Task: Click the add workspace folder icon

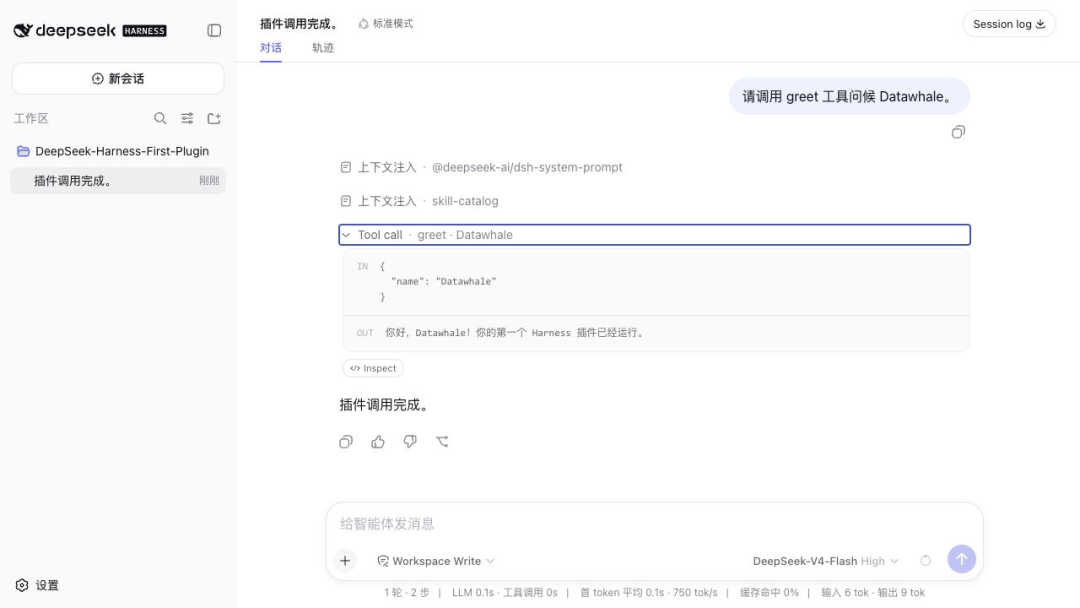Action: click(214, 118)
